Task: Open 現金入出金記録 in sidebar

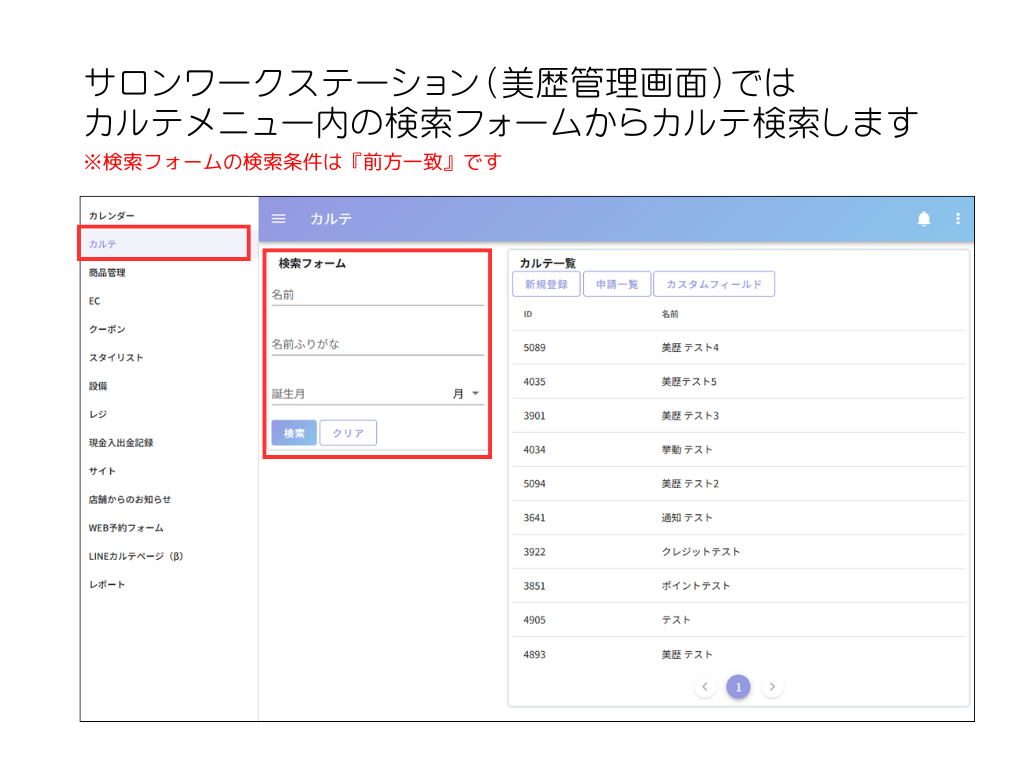Action: (121, 443)
